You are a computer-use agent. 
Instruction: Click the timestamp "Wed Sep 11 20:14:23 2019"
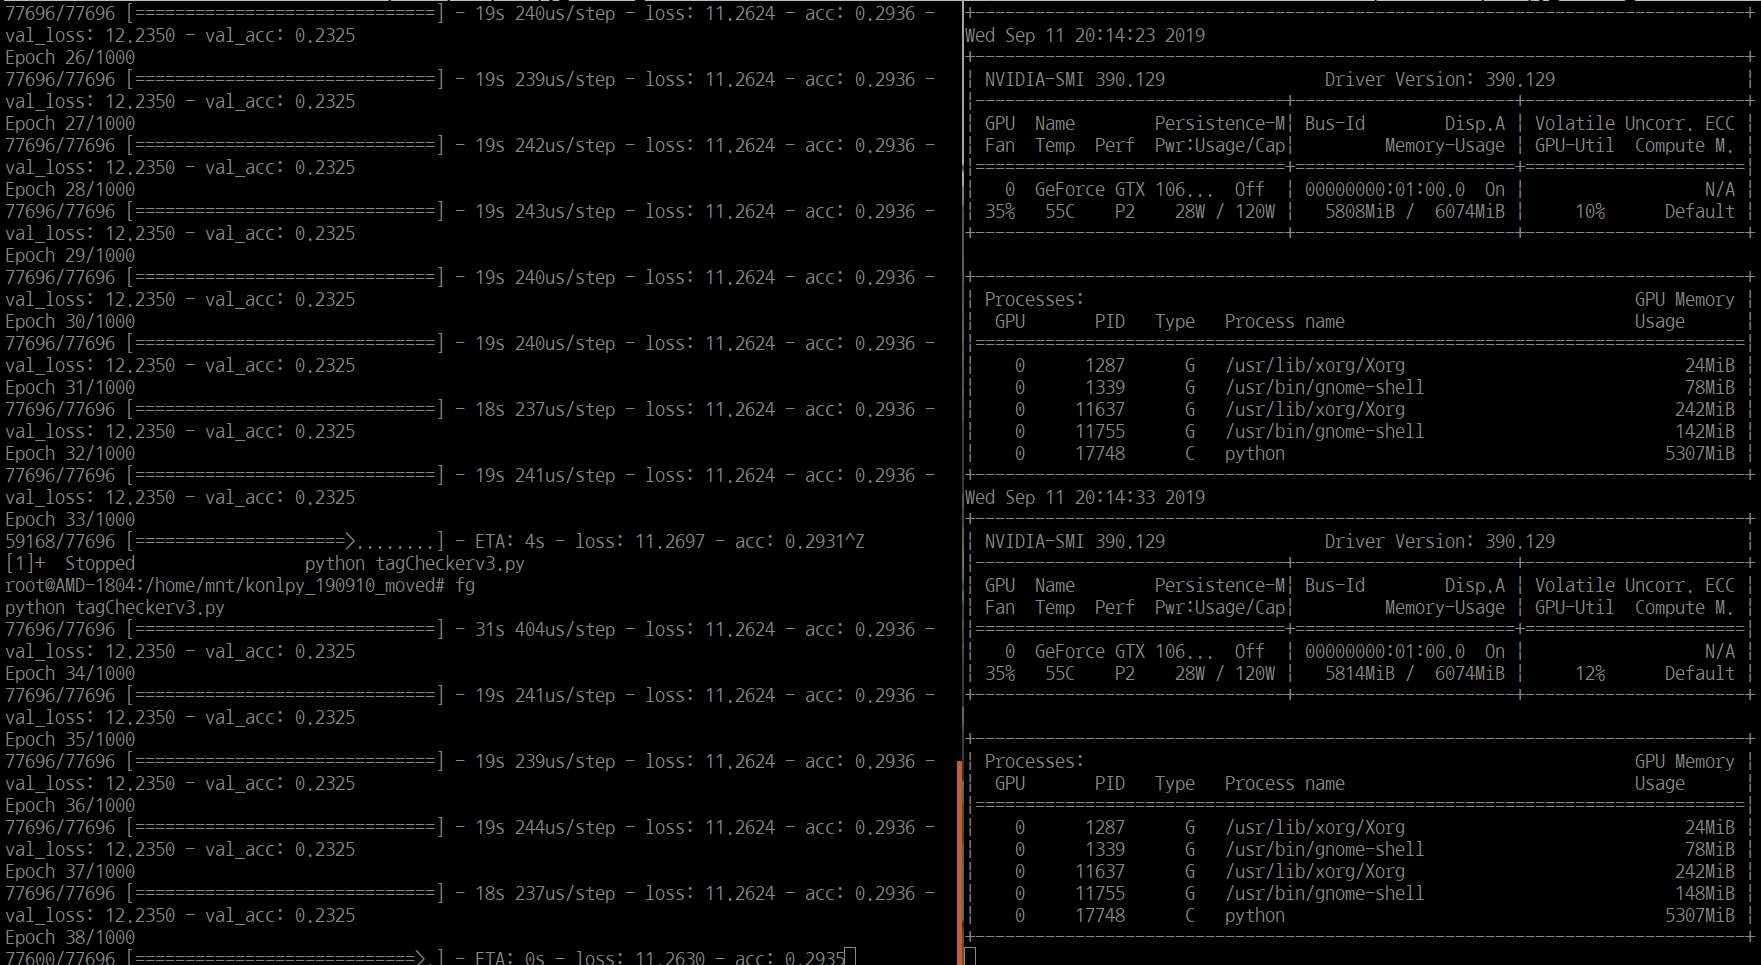(1085, 36)
